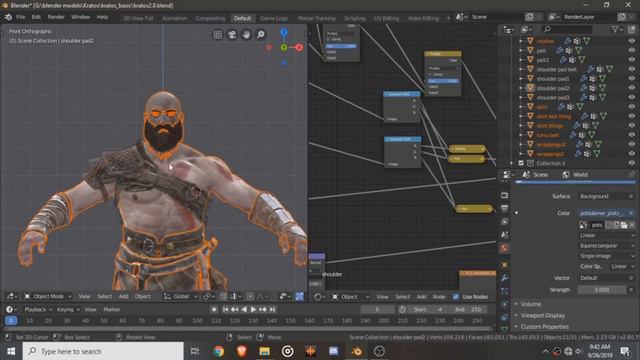
Task: Toggle the Collection 3 exclude checkbox
Action: pos(521,163)
